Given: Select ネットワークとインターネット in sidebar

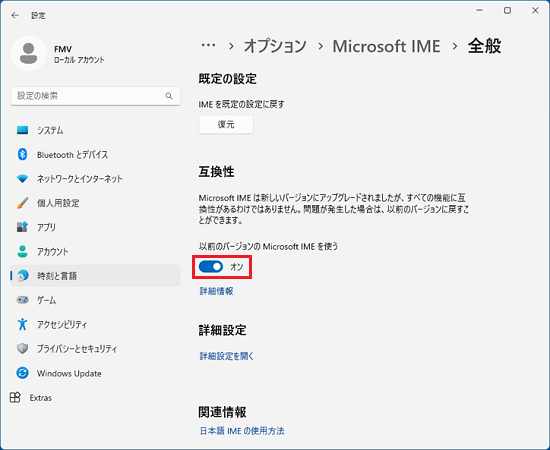Looking at the screenshot, I should point(95,179).
